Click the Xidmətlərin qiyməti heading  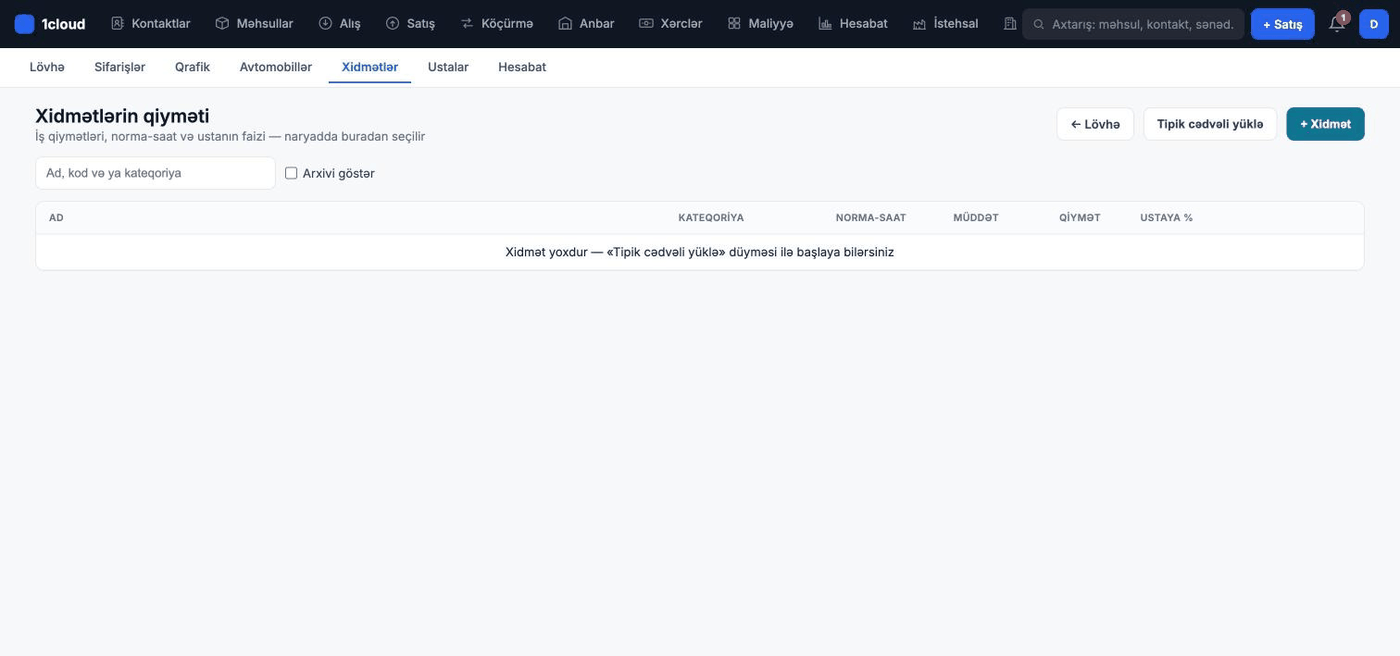122,116
